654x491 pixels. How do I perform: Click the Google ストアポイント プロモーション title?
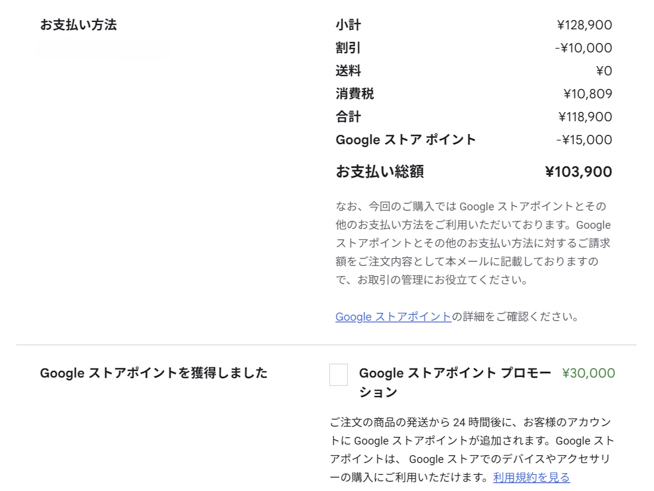[454, 382]
